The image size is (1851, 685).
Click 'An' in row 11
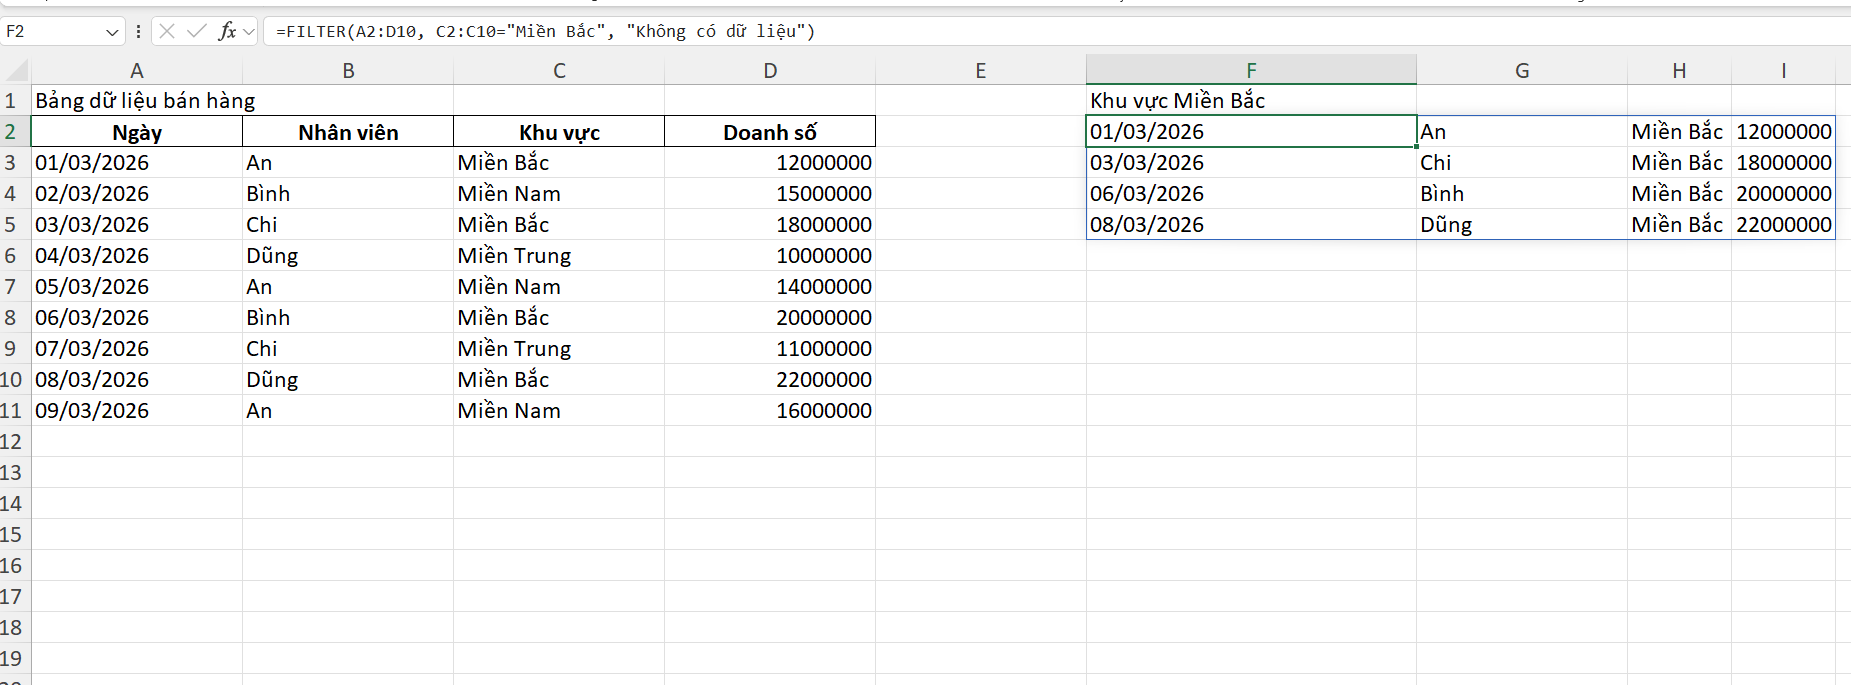coord(348,411)
